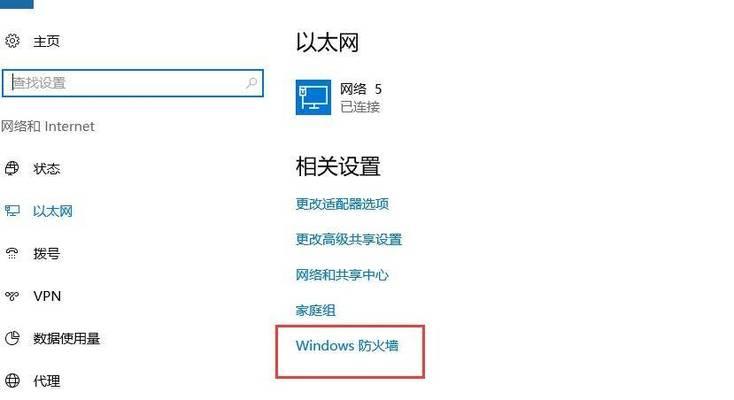Image resolution: width=734 pixels, height=400 pixels.
Task: Open the 拨号 settings page
Action: (x=46, y=254)
